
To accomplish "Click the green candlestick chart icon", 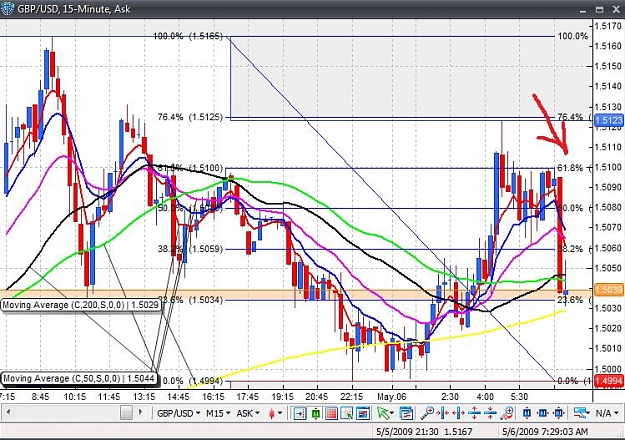I will click(316, 413).
